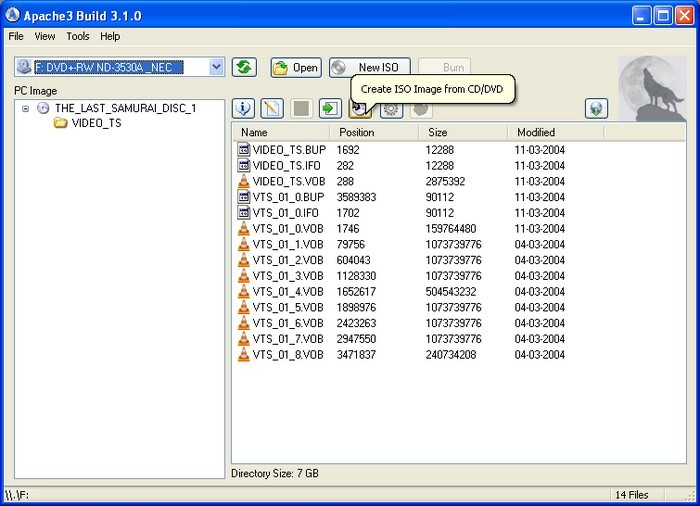This screenshot has width=700, height=506.
Task: Open the Help menu
Action: point(110,36)
